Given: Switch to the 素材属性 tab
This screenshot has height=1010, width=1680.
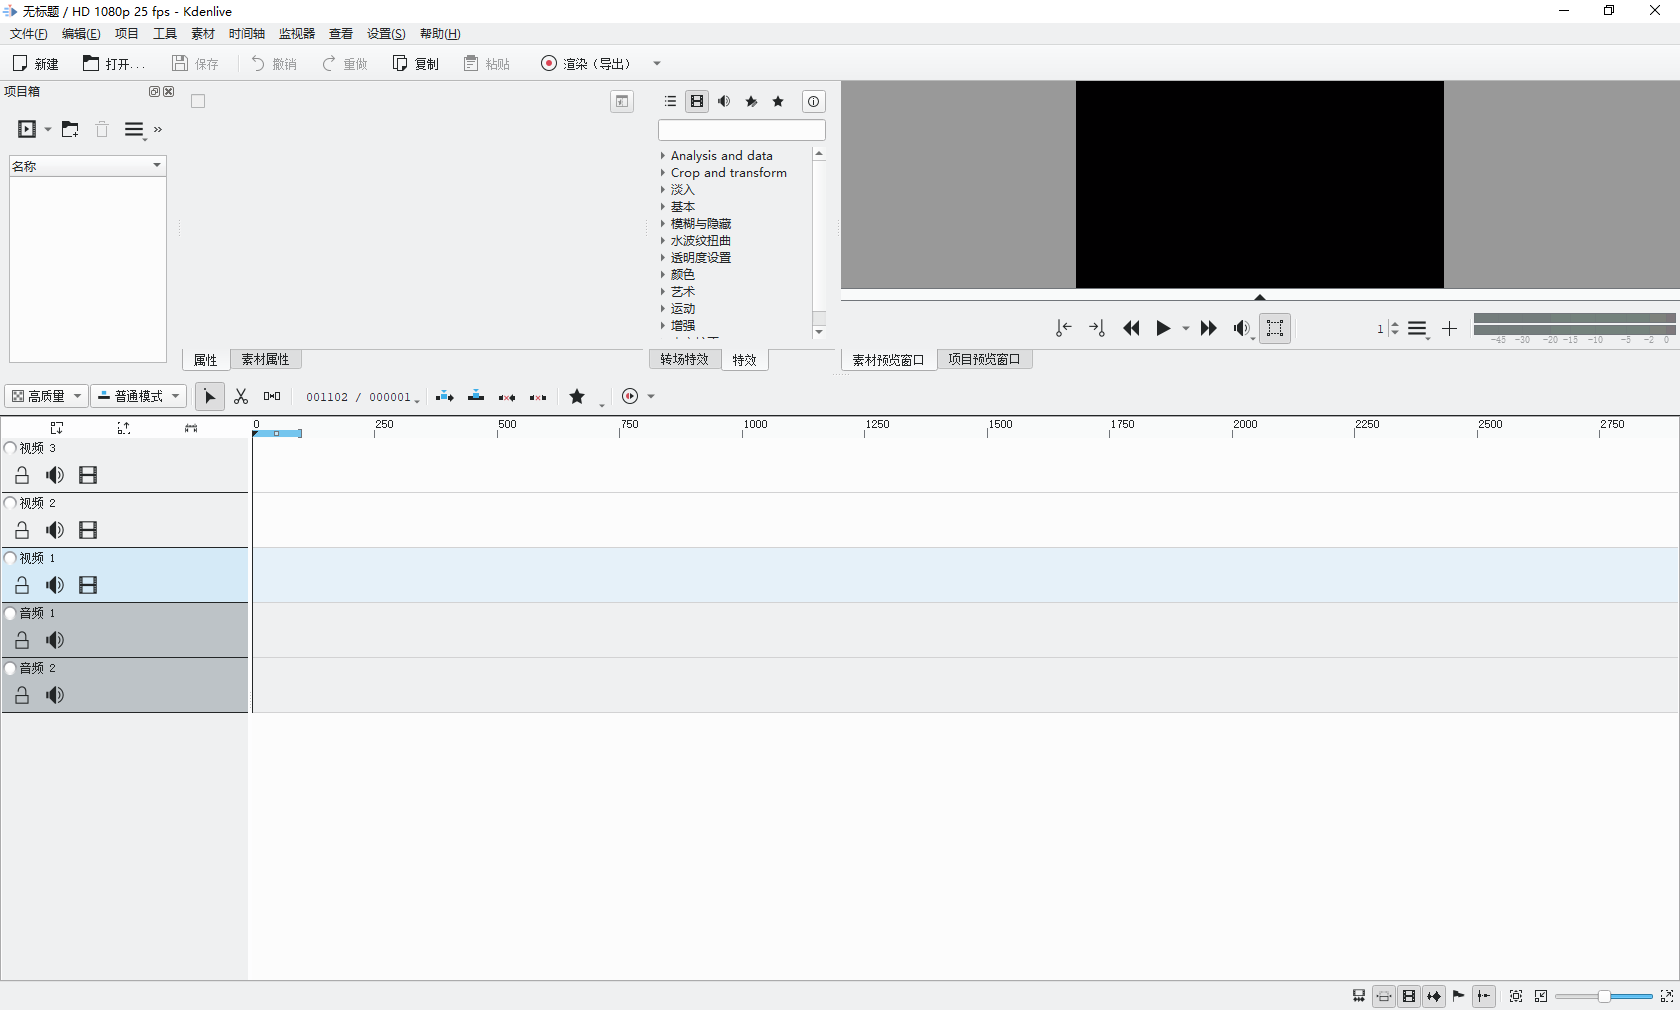Looking at the screenshot, I should pos(265,360).
